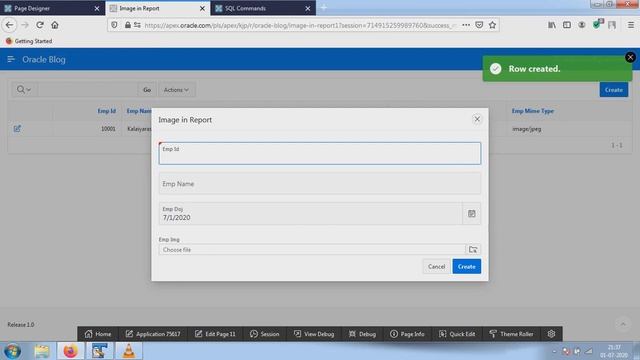Click the Go search button
Screen dimensions: 640x360
pos(147,89)
